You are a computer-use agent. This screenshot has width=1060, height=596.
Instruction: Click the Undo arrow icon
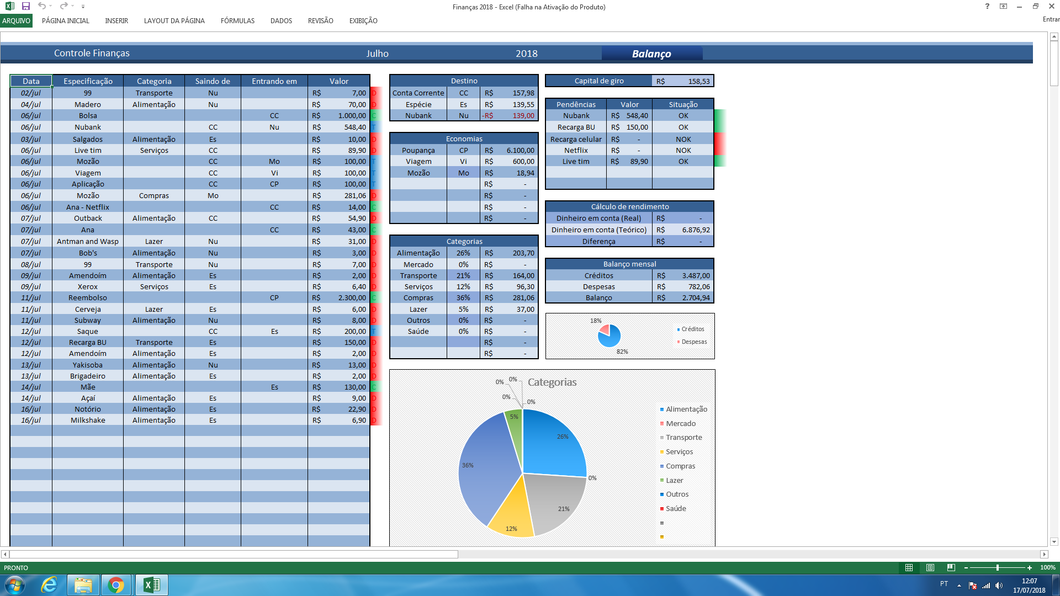click(x=42, y=6)
